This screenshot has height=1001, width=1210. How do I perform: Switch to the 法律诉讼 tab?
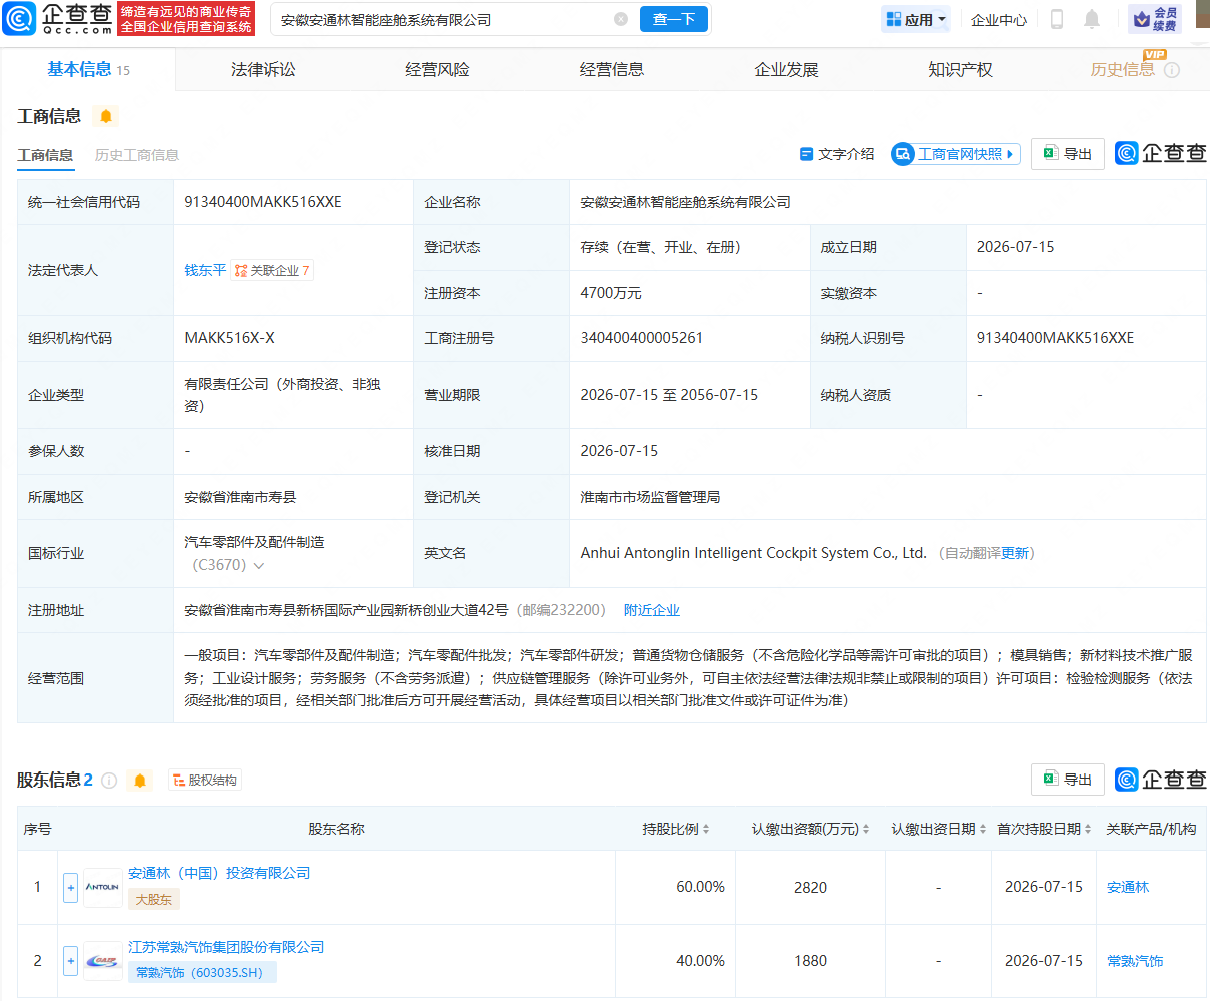263,69
